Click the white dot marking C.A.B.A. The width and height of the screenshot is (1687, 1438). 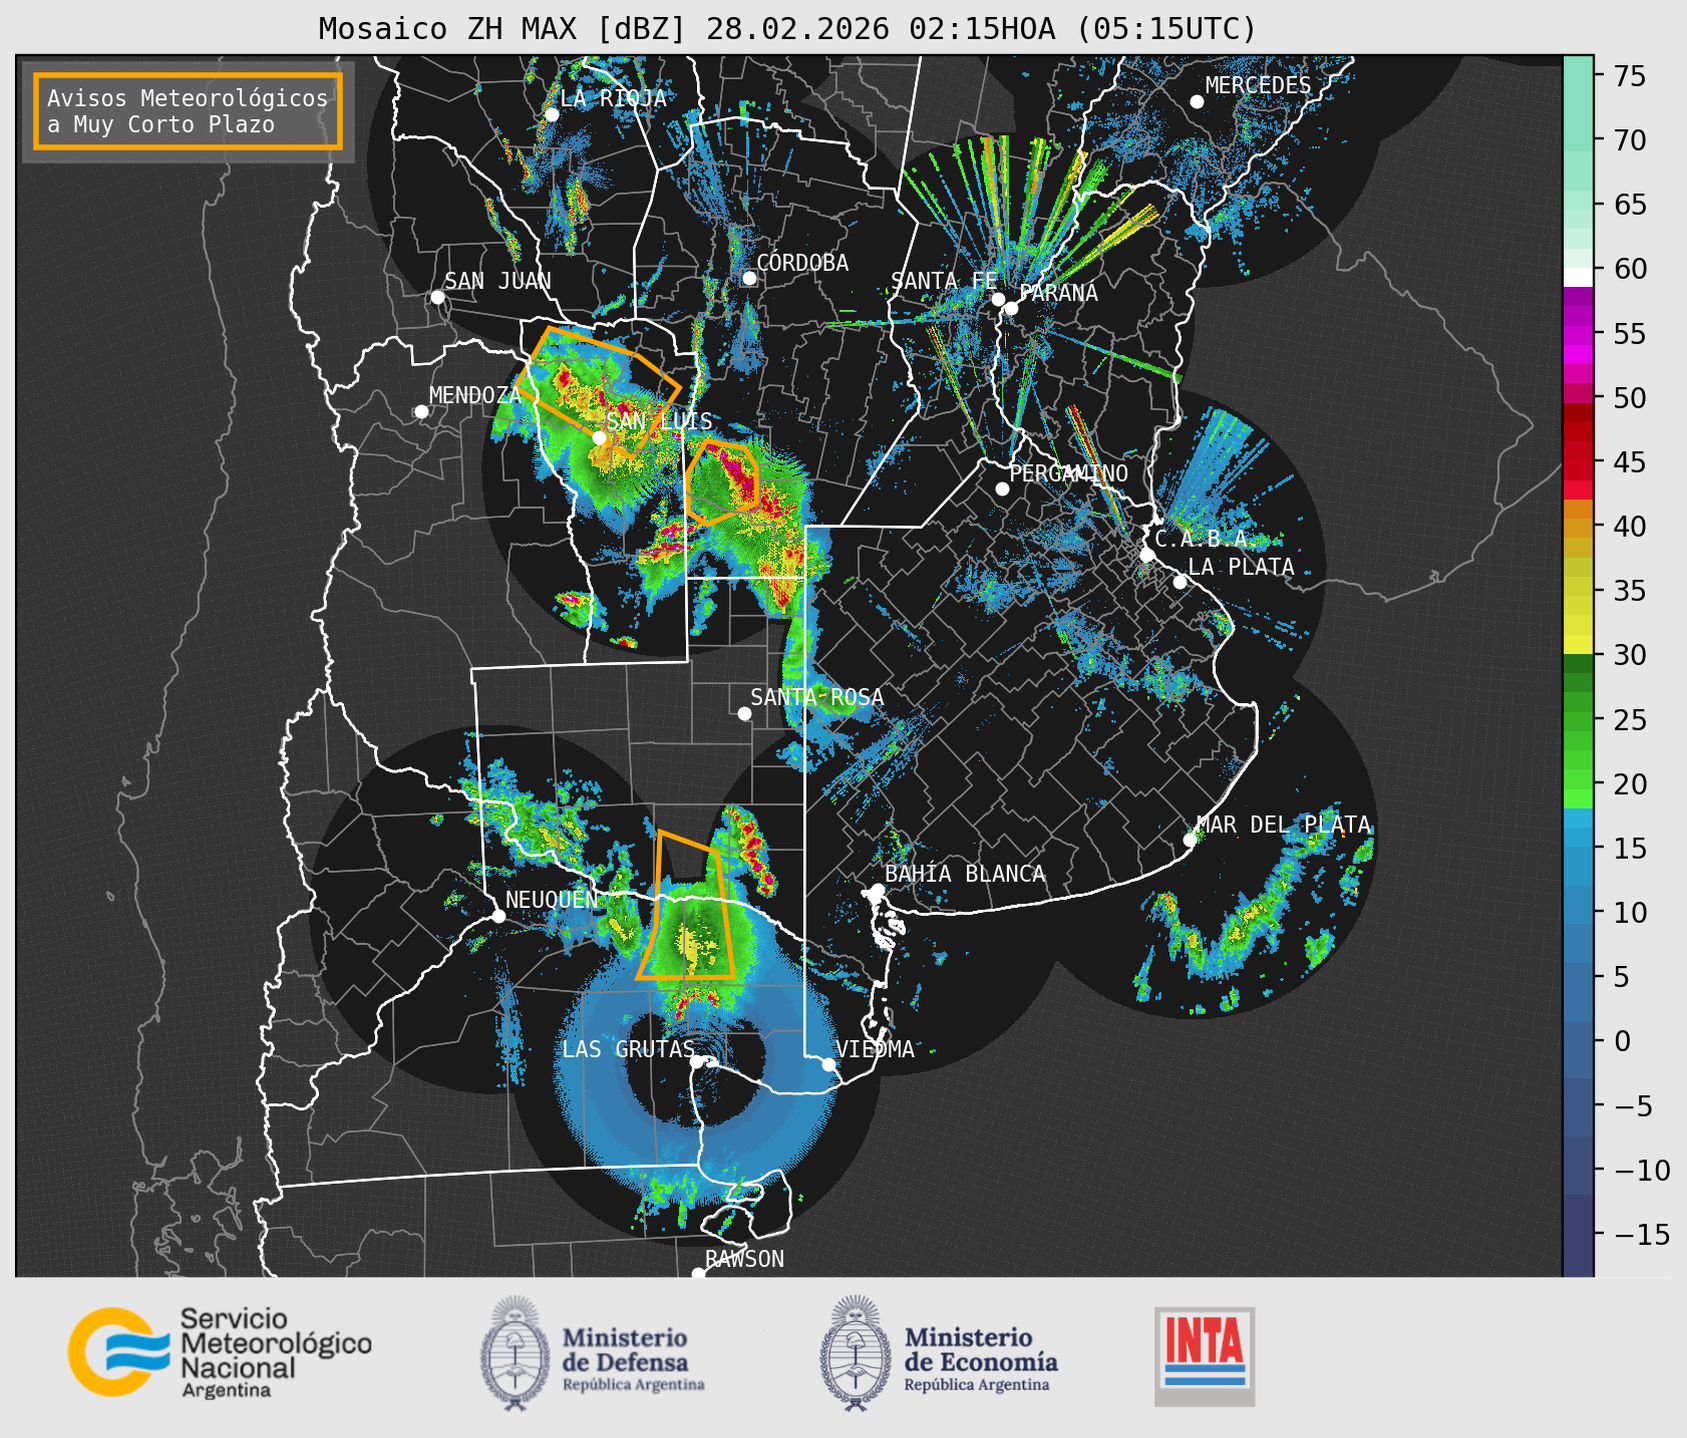tap(1147, 555)
